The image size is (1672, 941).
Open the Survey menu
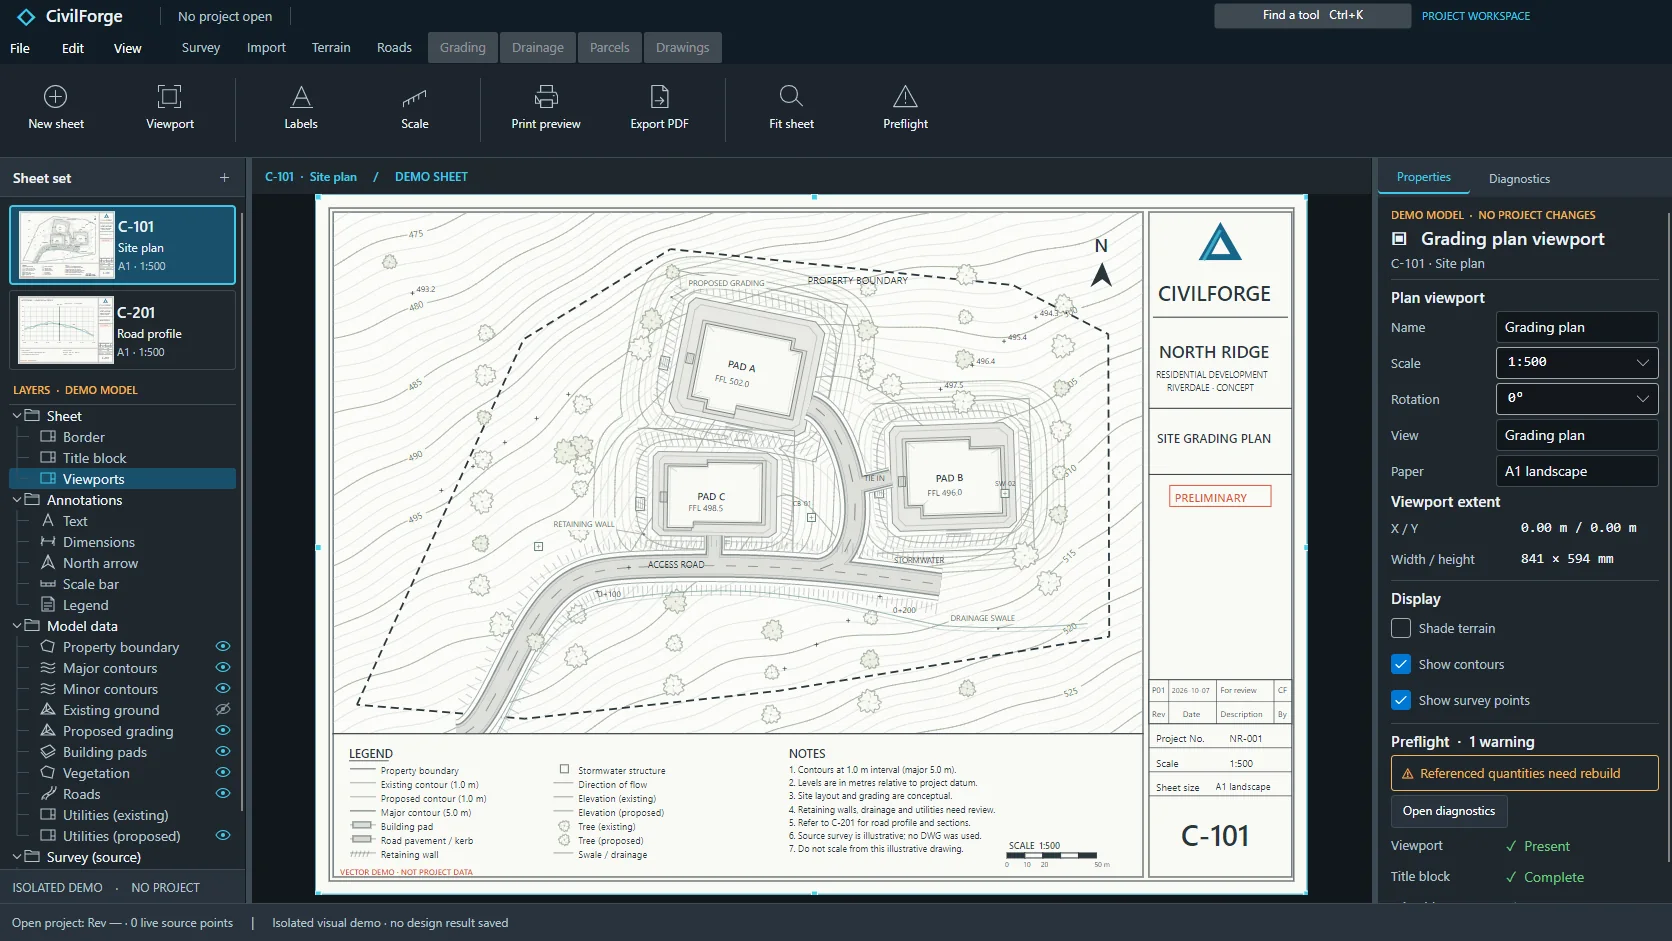[x=201, y=48]
